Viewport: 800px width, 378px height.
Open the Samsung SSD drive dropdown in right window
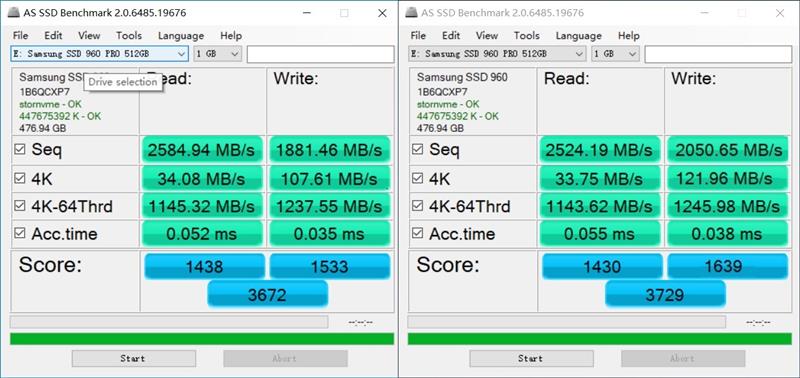coord(497,54)
